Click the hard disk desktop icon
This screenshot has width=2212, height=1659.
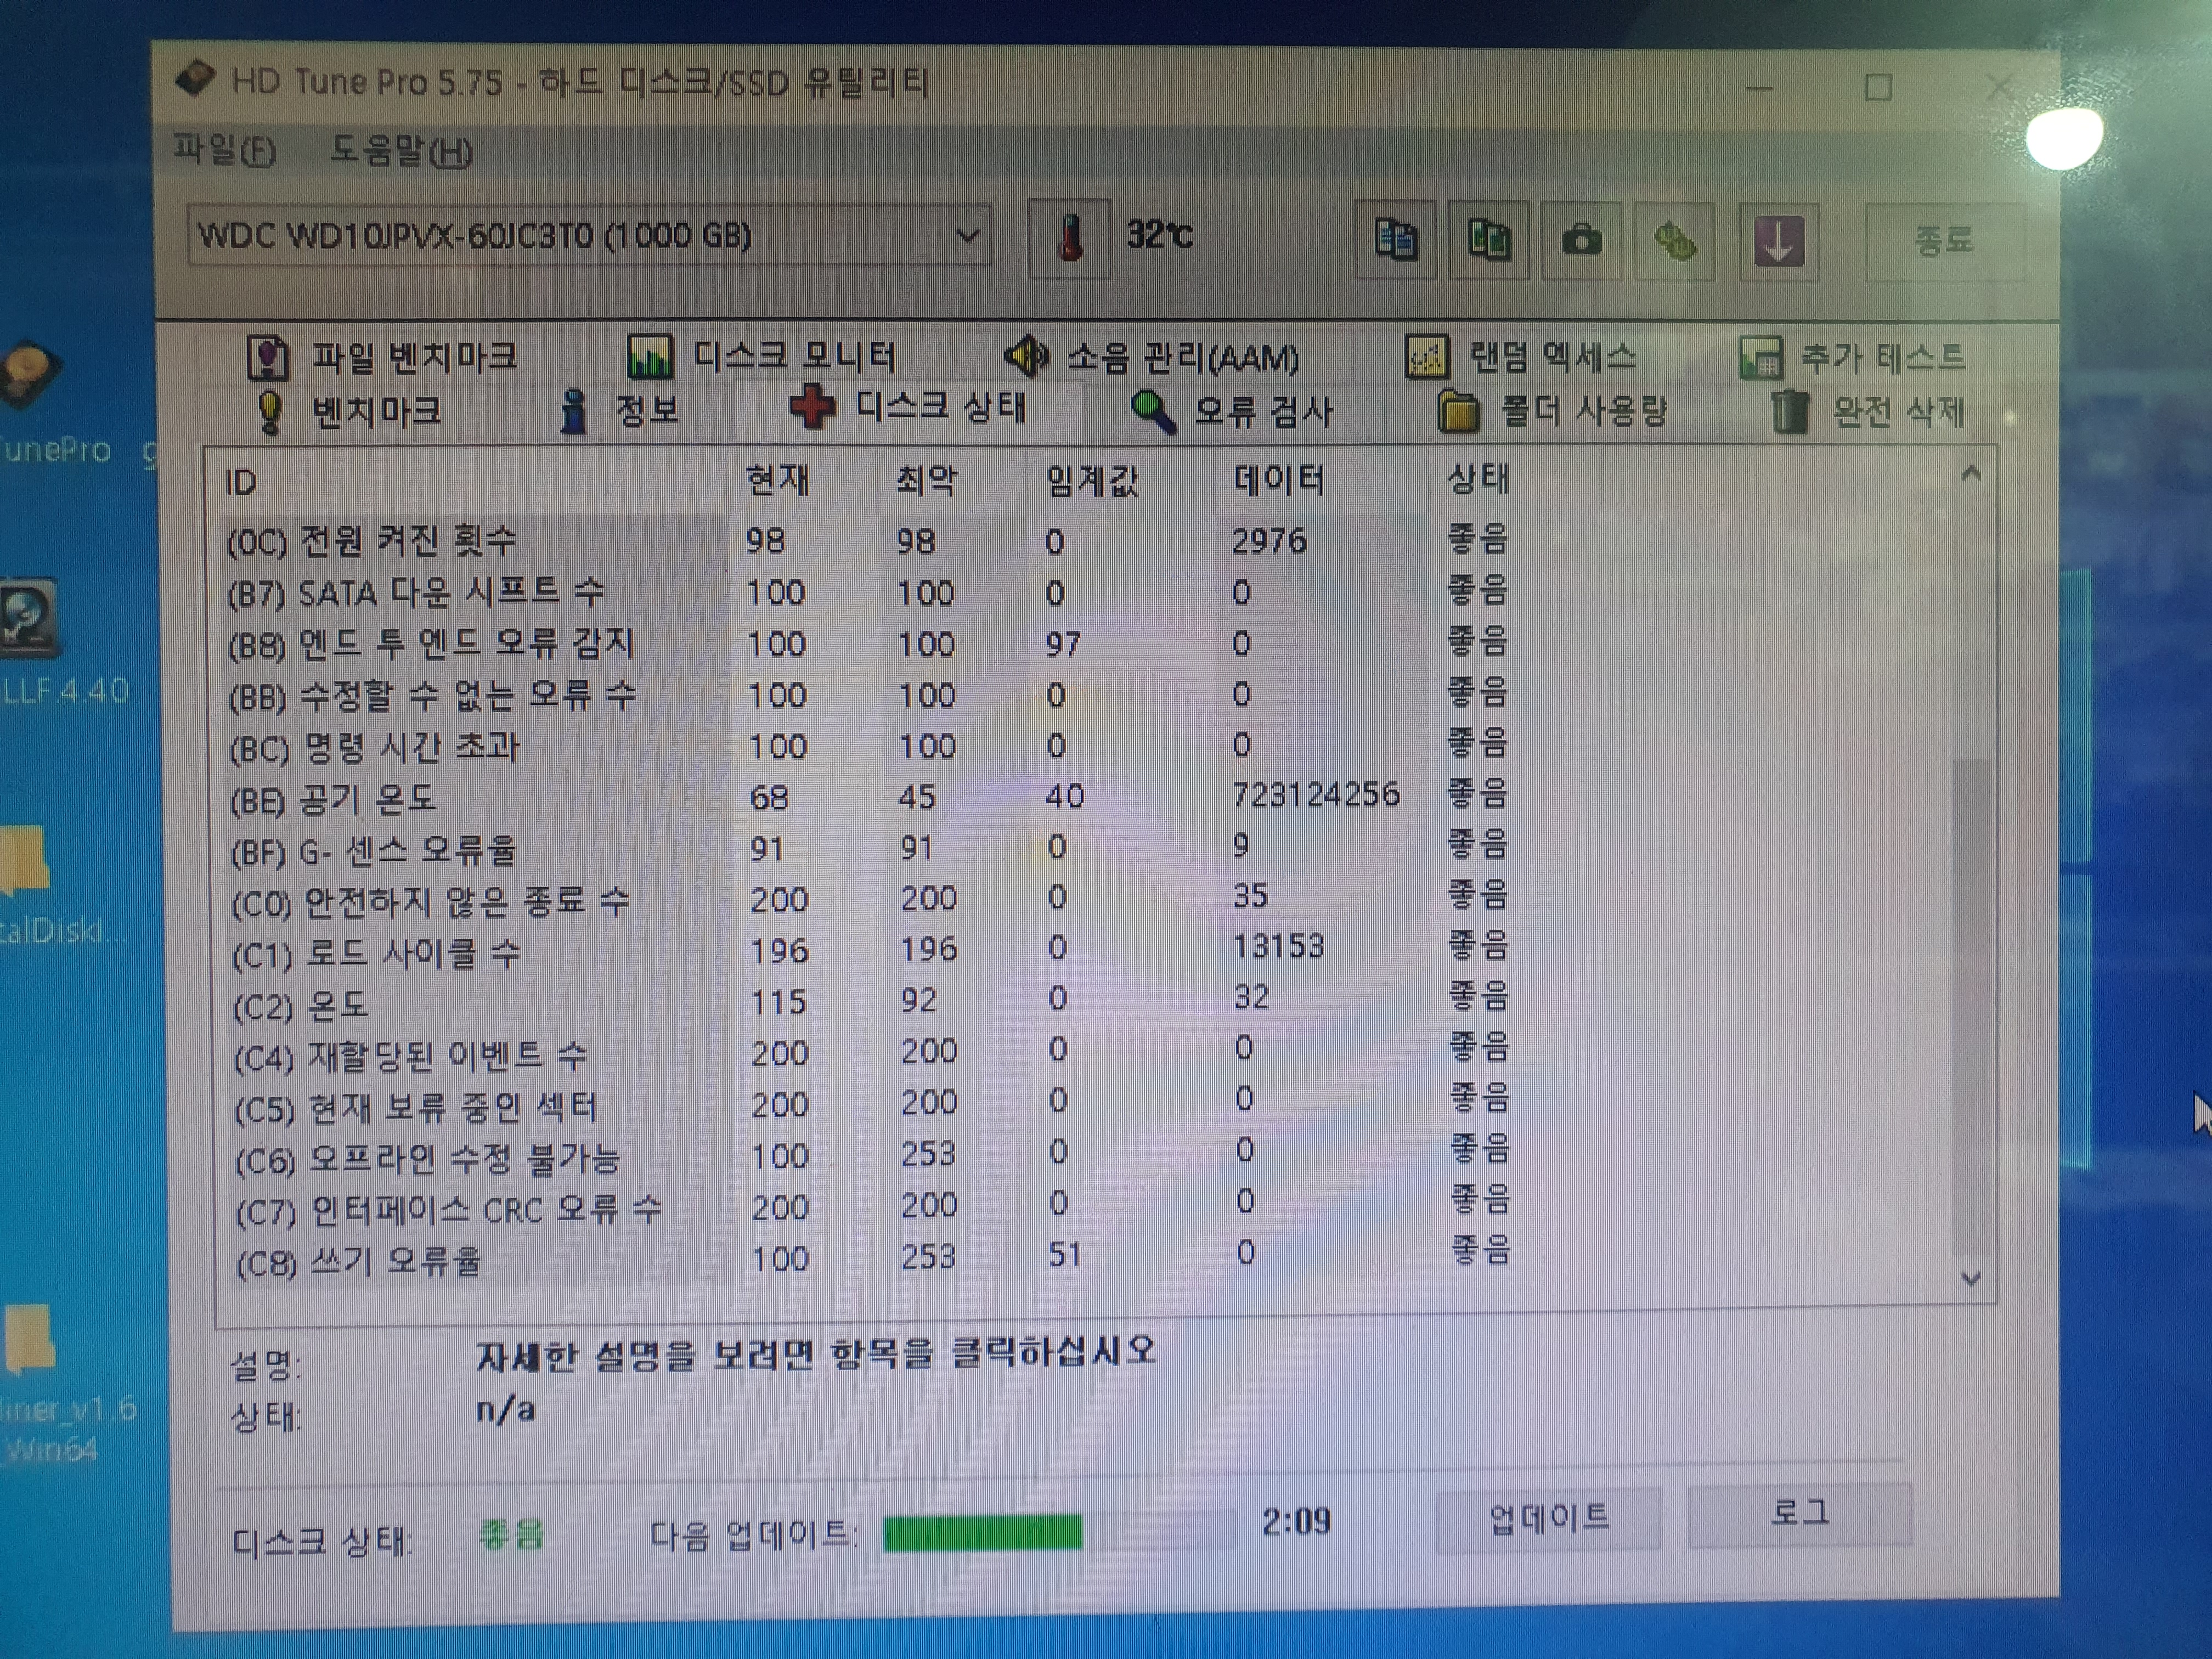pos(30,375)
